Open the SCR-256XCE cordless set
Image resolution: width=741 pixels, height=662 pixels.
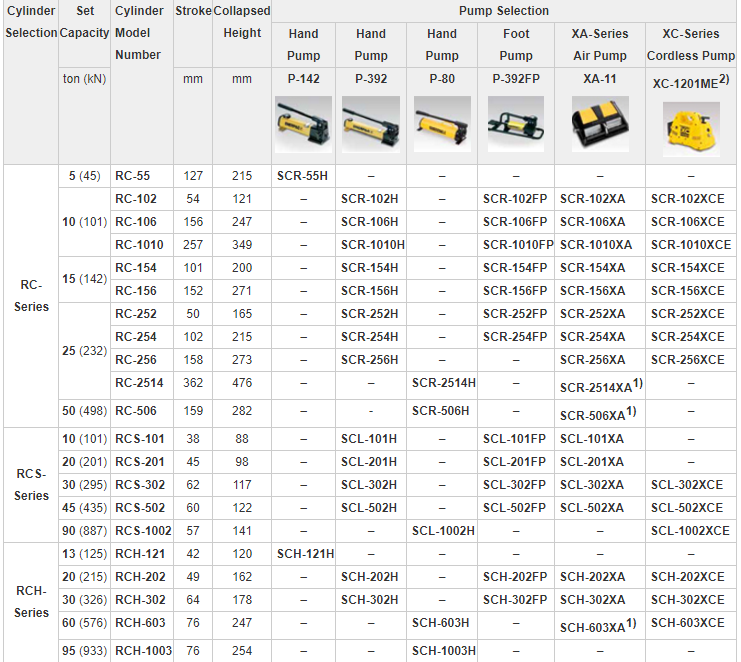pos(688,360)
